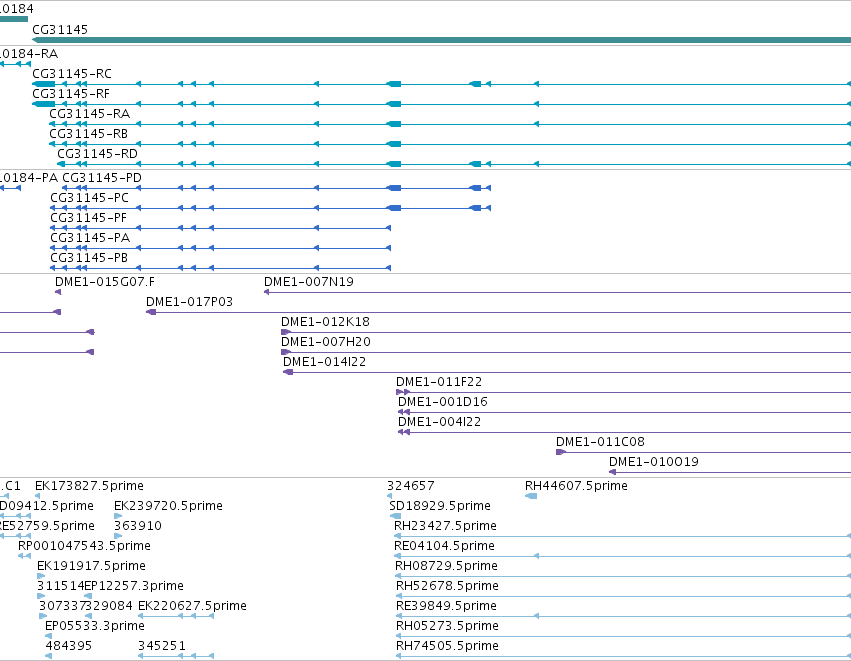This screenshot has width=851, height=661.
Task: Click EST RH44607.5prime
Action: 576,486
